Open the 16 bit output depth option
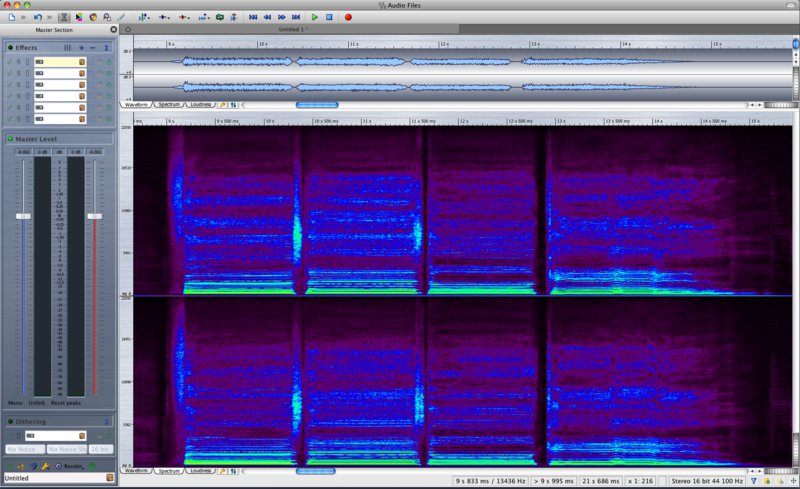 point(101,449)
